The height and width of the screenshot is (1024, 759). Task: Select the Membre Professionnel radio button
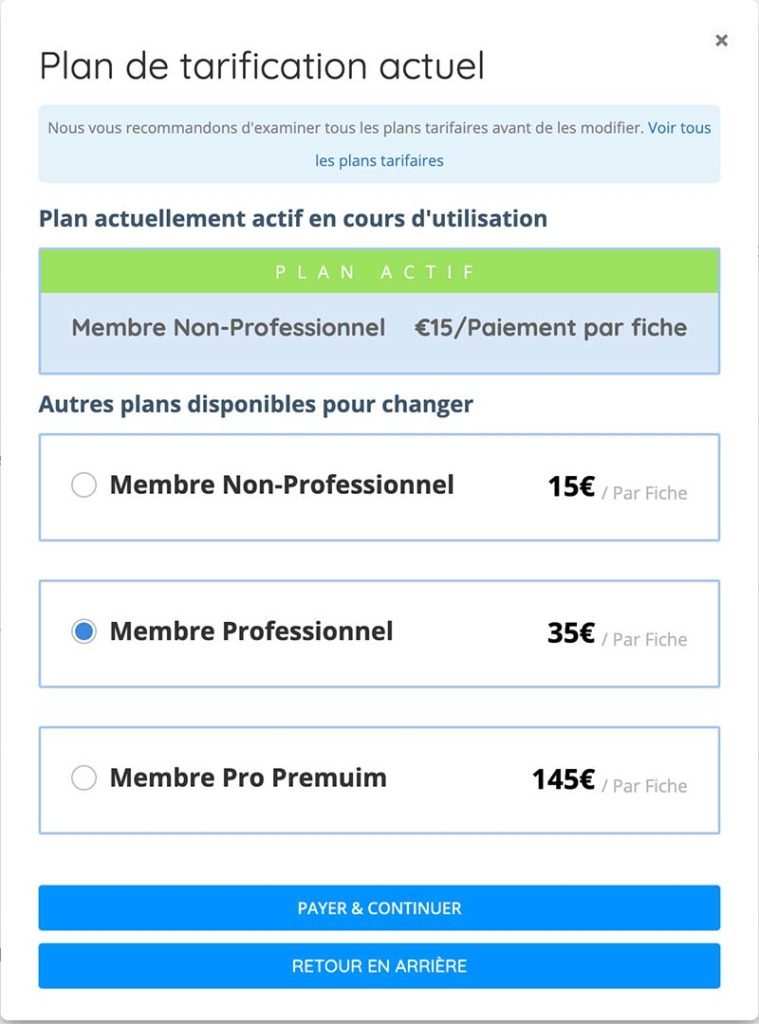84,632
